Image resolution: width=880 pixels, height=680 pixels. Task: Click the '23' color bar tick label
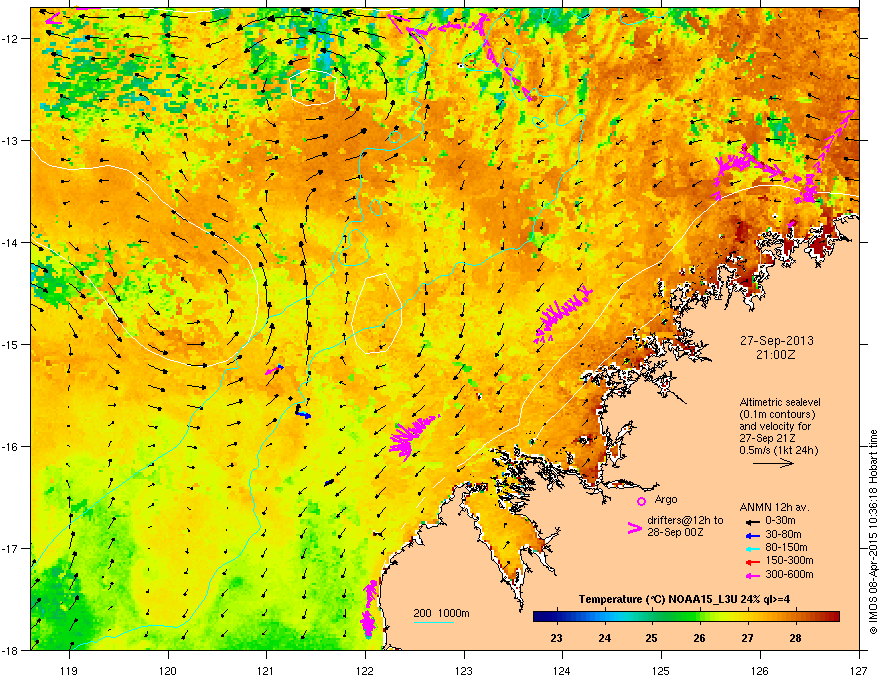pyautogui.click(x=556, y=638)
